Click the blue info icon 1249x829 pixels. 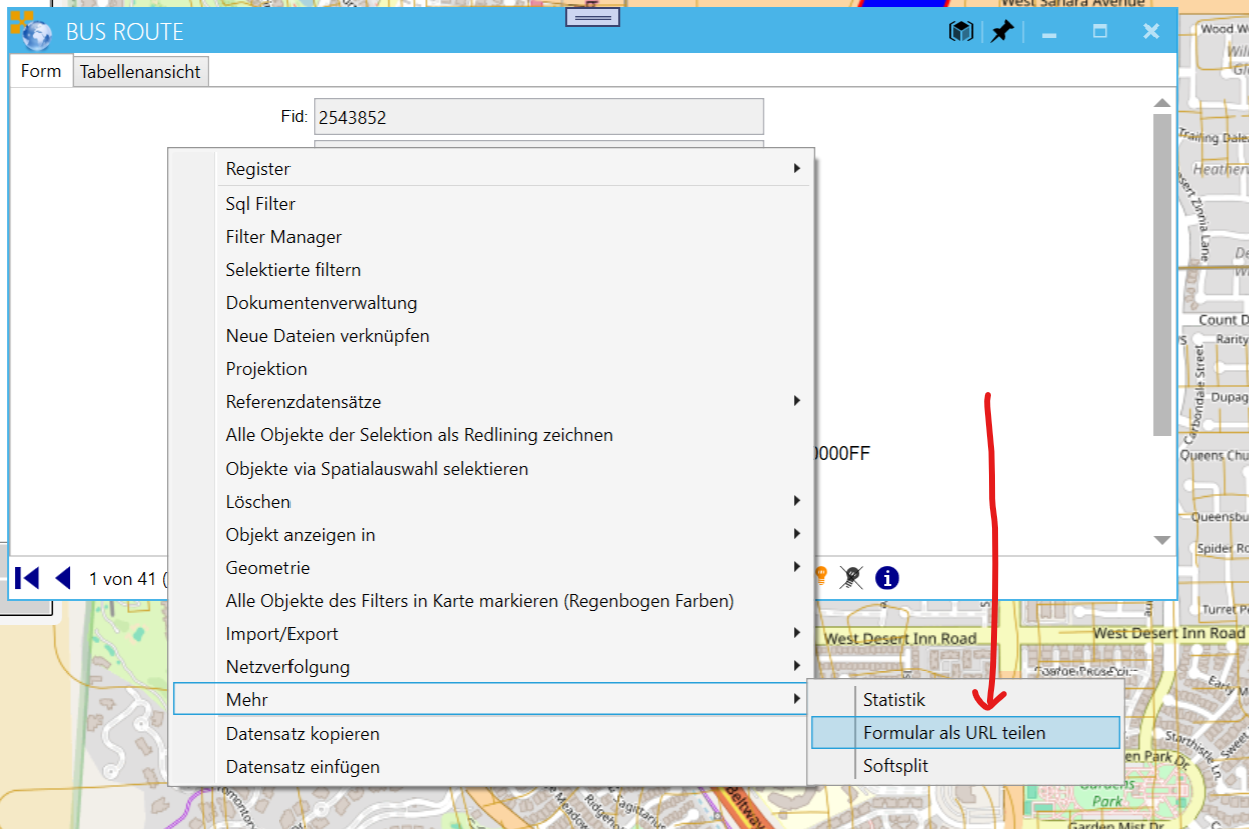[x=887, y=577]
